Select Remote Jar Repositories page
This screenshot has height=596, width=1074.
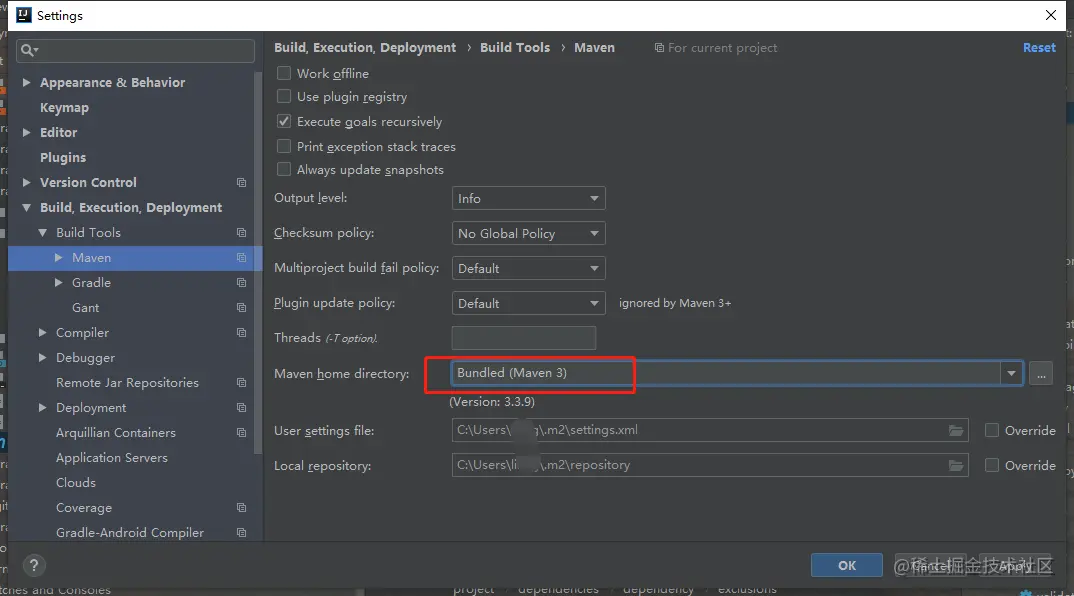(127, 382)
